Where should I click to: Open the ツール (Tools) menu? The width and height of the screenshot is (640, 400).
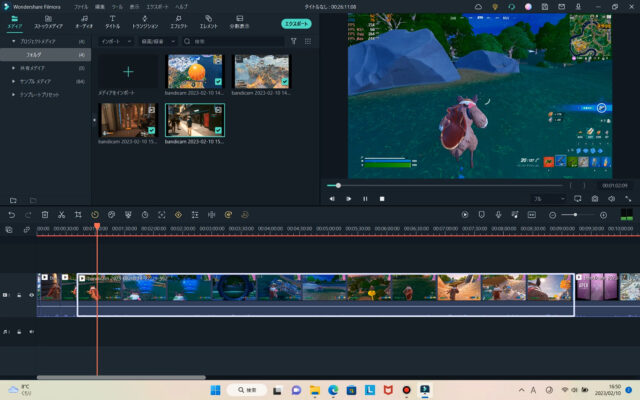coord(117,7)
